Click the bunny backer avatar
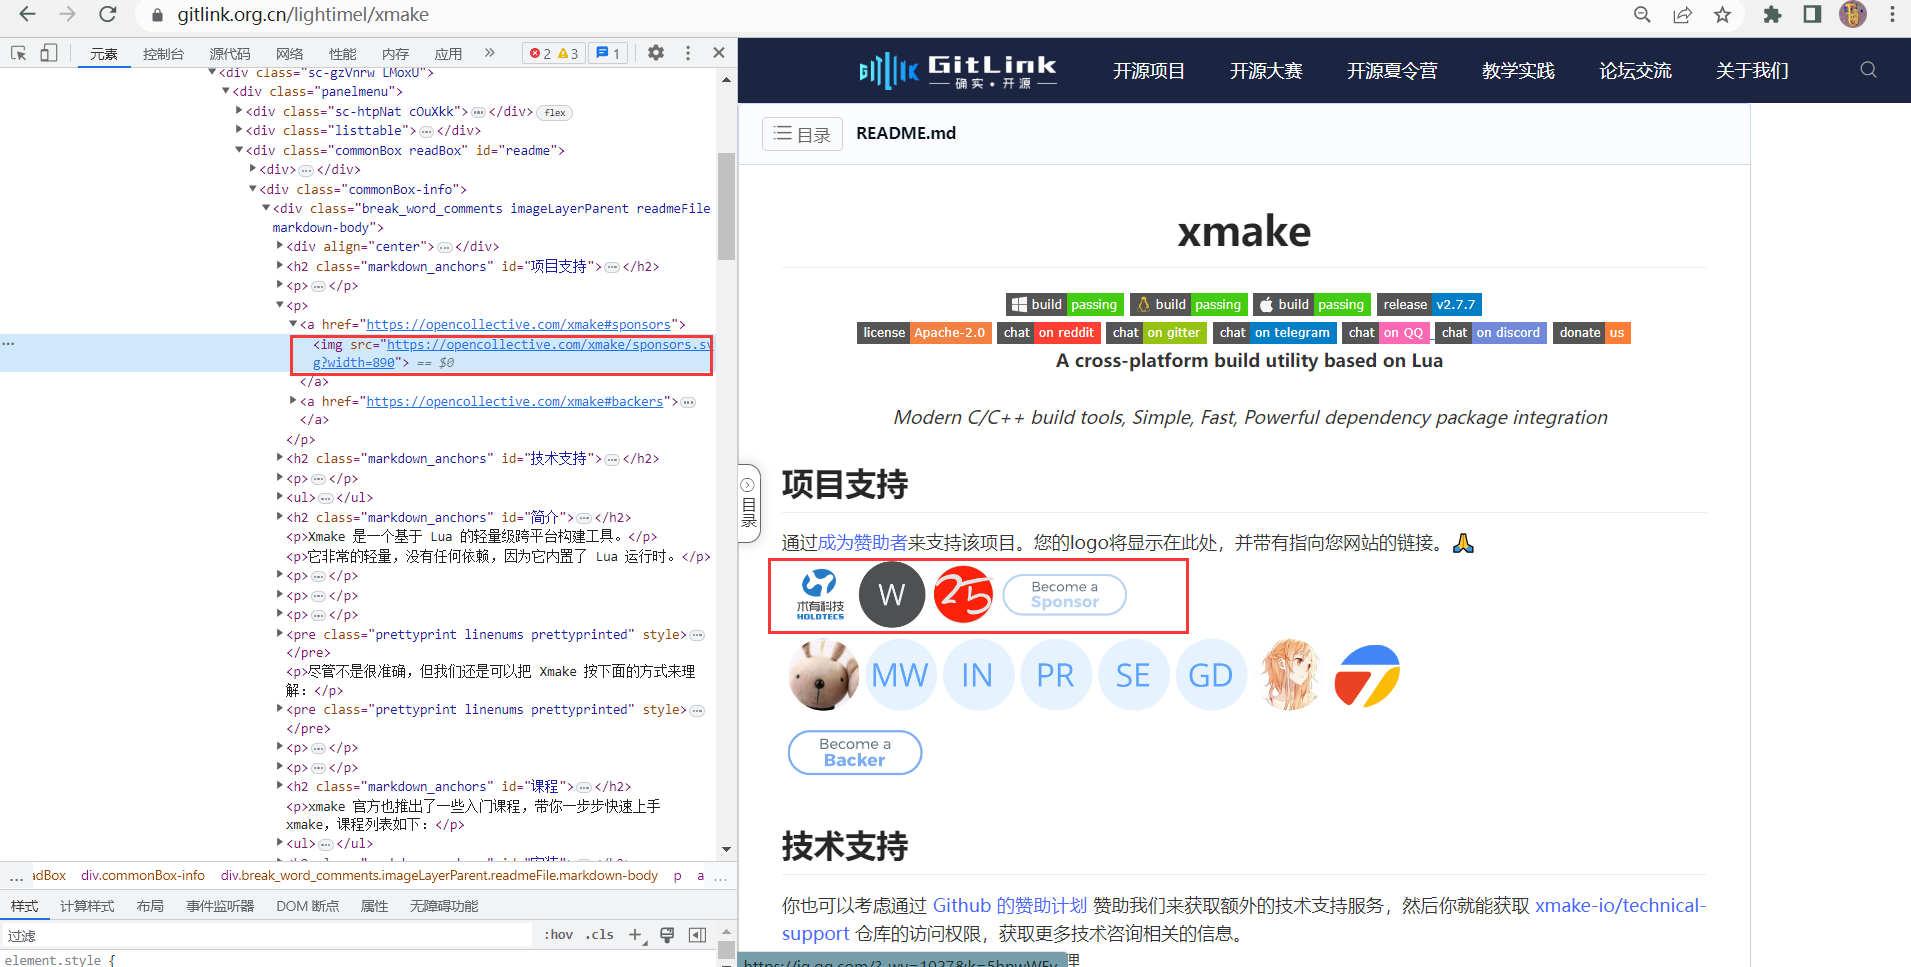Image resolution: width=1911 pixels, height=967 pixels. [824, 675]
